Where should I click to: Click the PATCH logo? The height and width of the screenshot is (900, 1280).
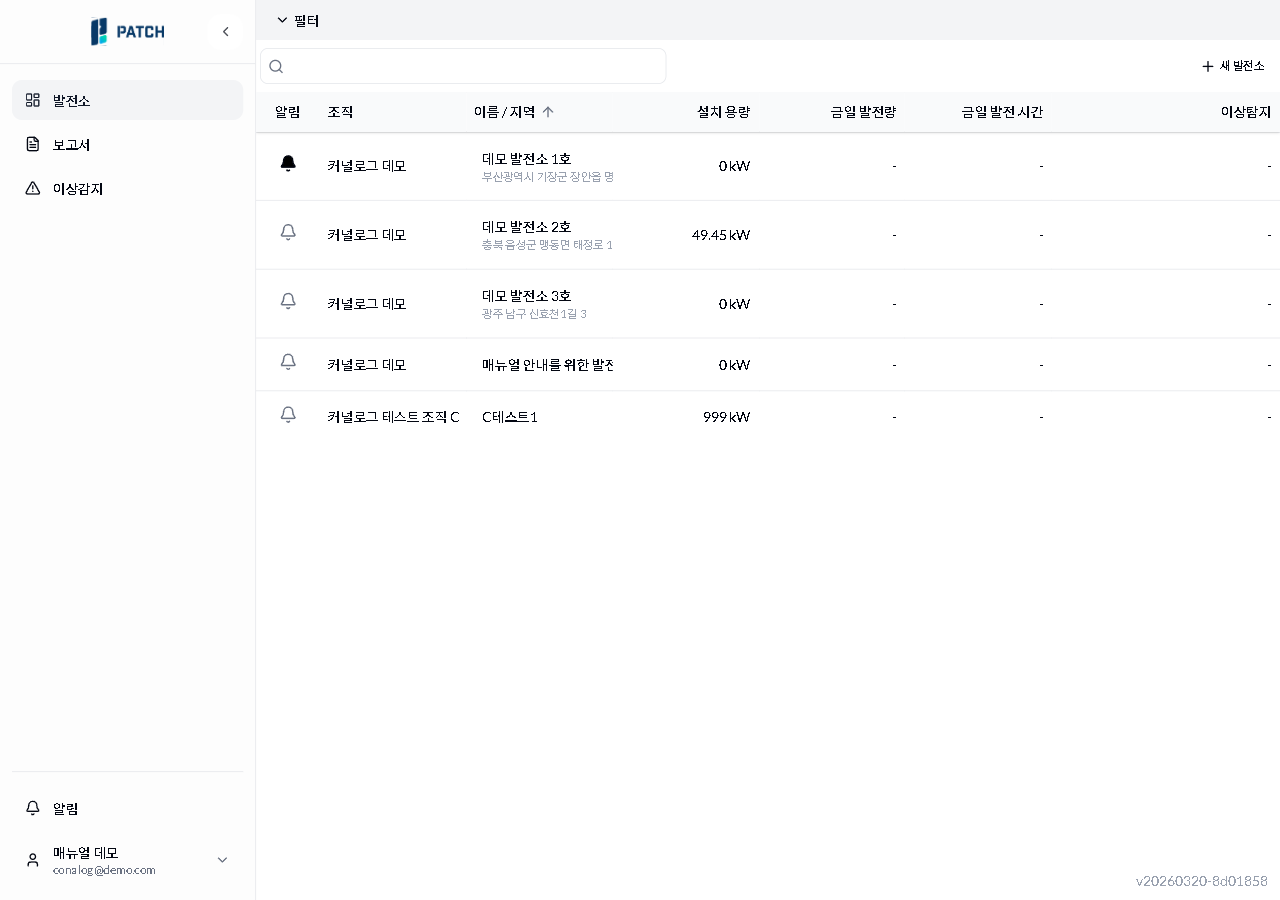(127, 31)
